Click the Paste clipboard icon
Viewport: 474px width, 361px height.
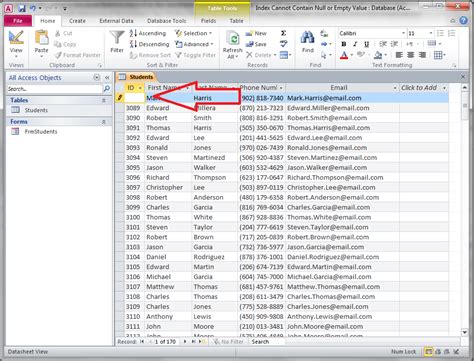click(x=41, y=37)
